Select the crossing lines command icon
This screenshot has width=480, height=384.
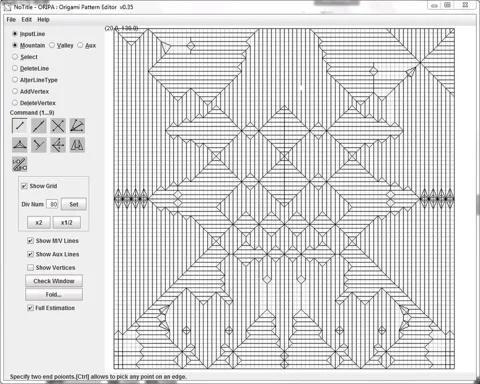(58, 126)
